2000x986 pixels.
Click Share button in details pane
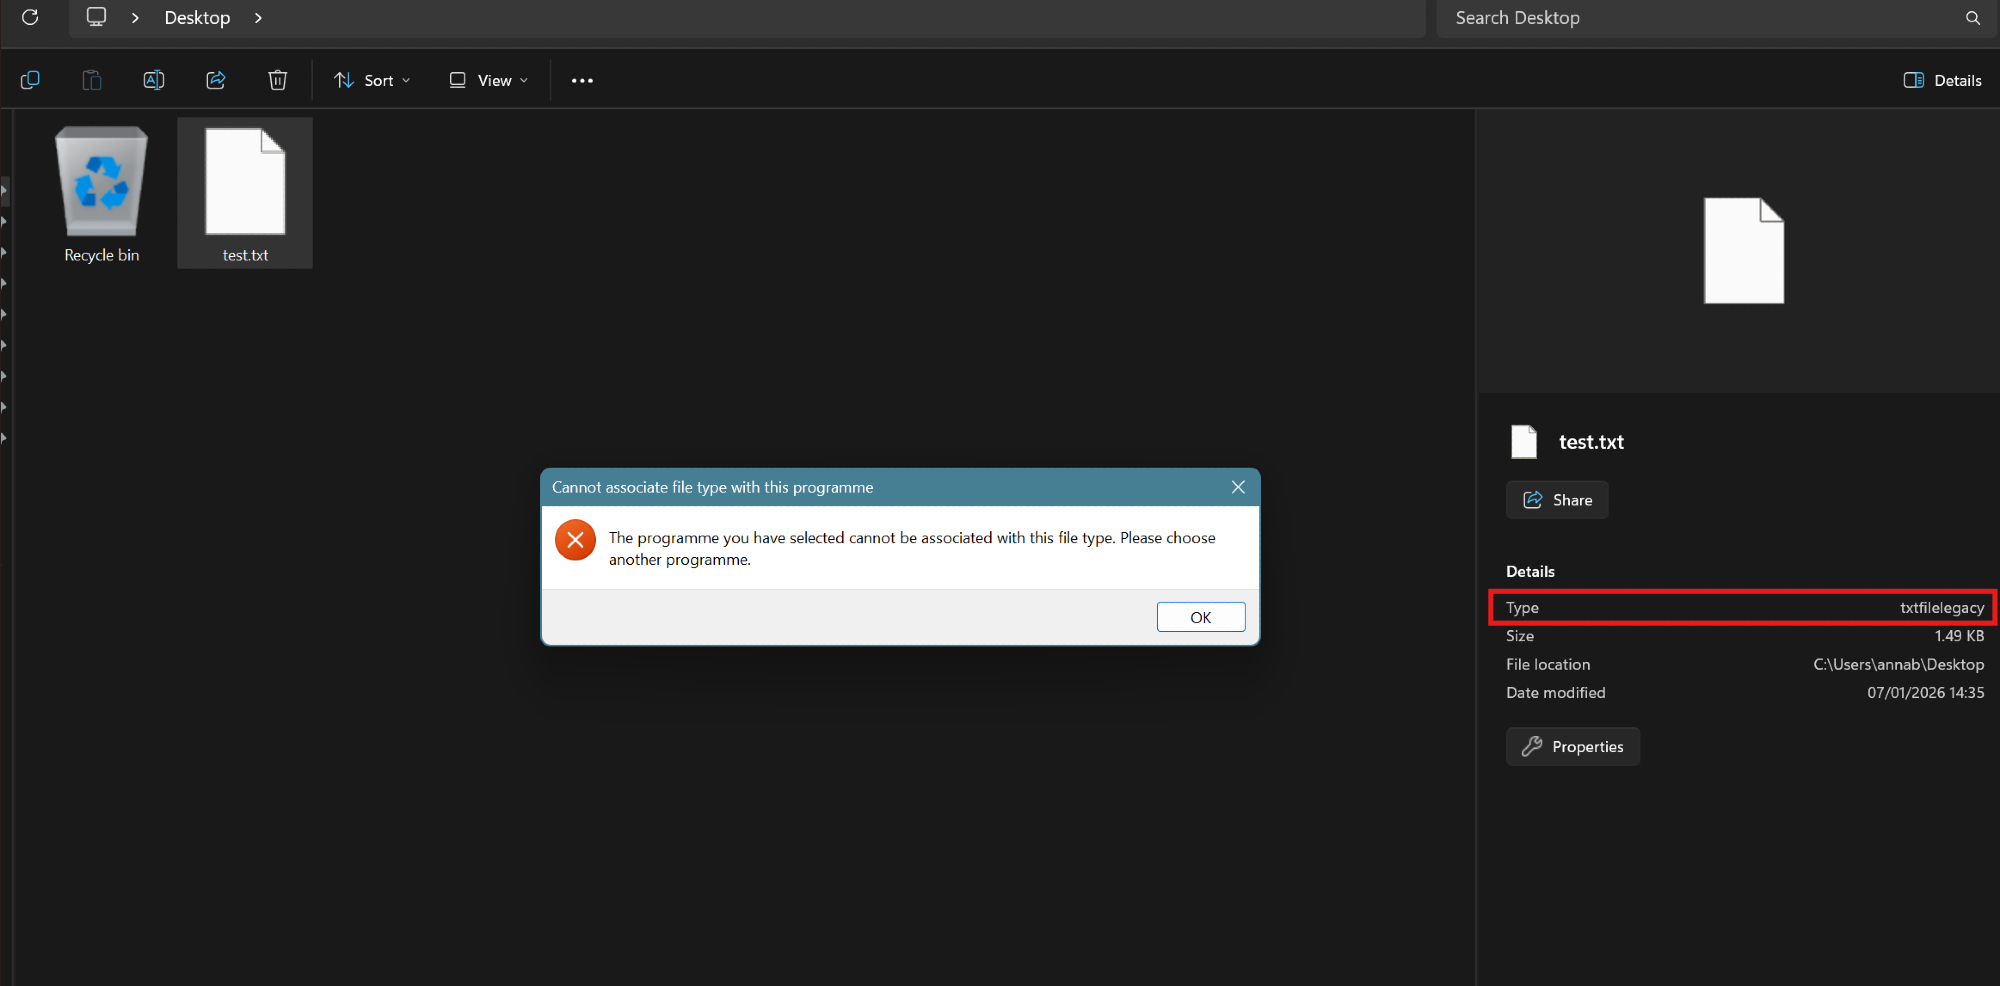click(x=1557, y=500)
